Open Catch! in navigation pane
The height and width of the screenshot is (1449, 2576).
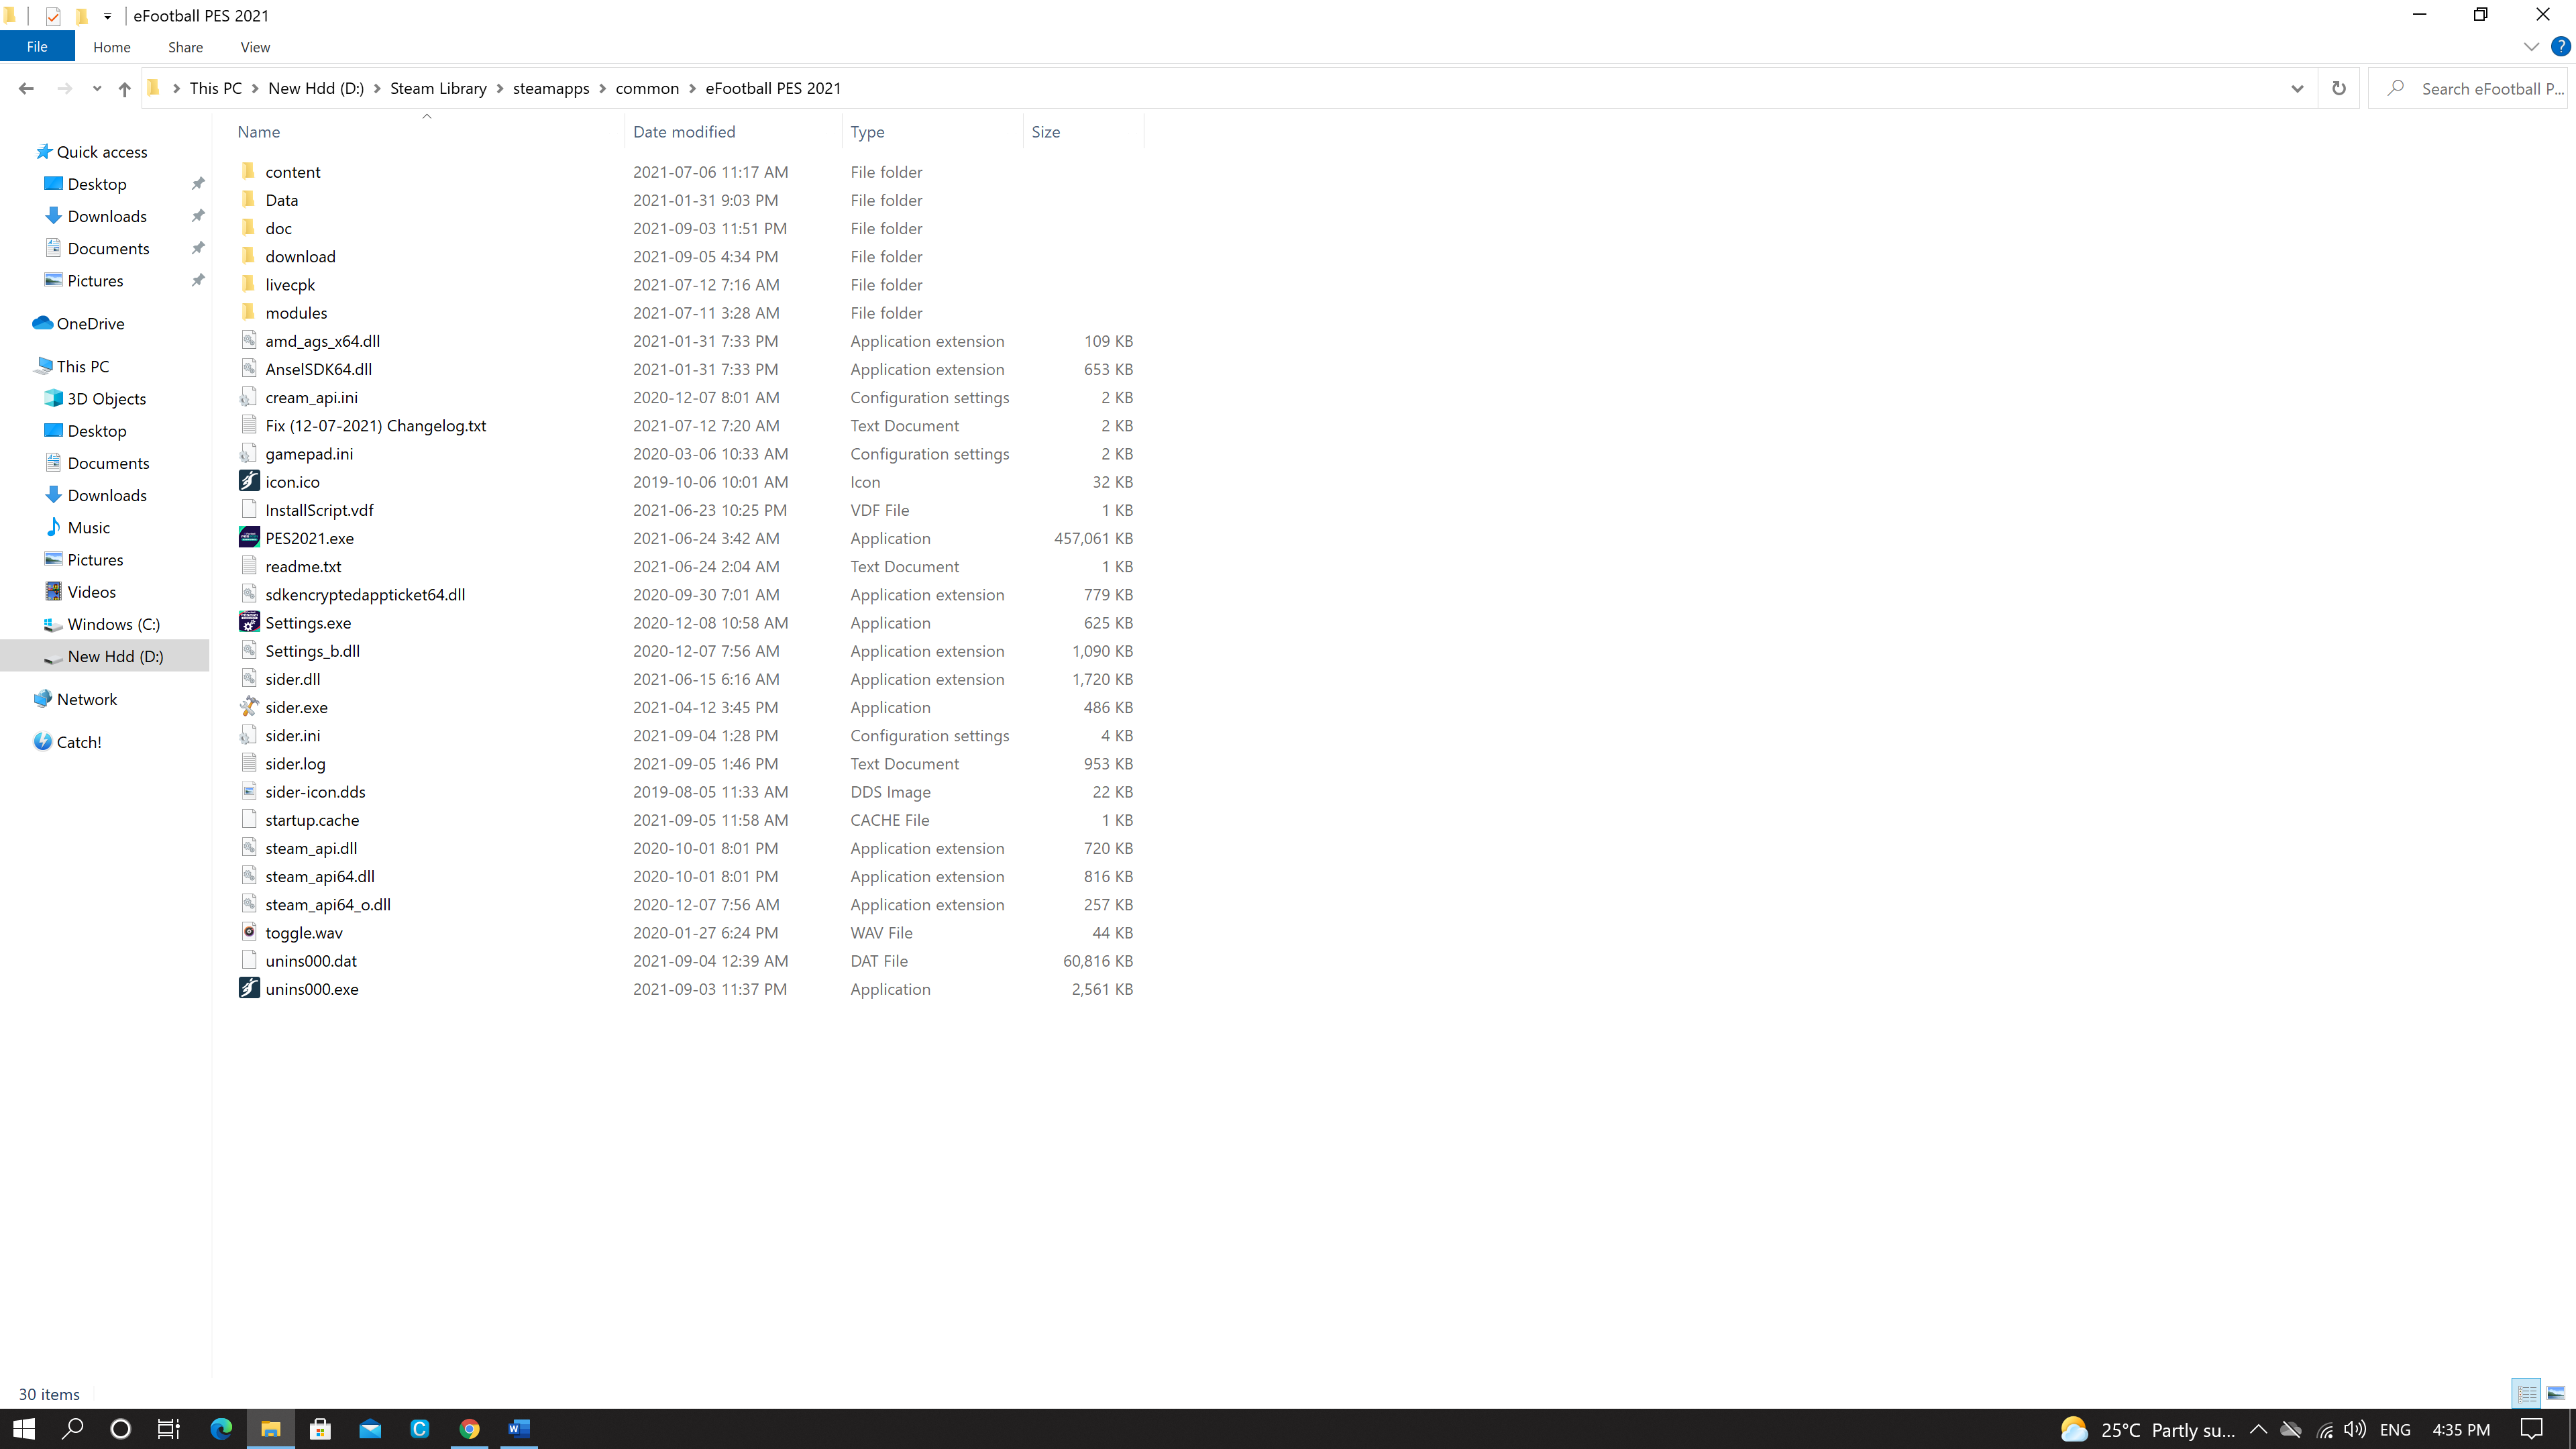78,742
